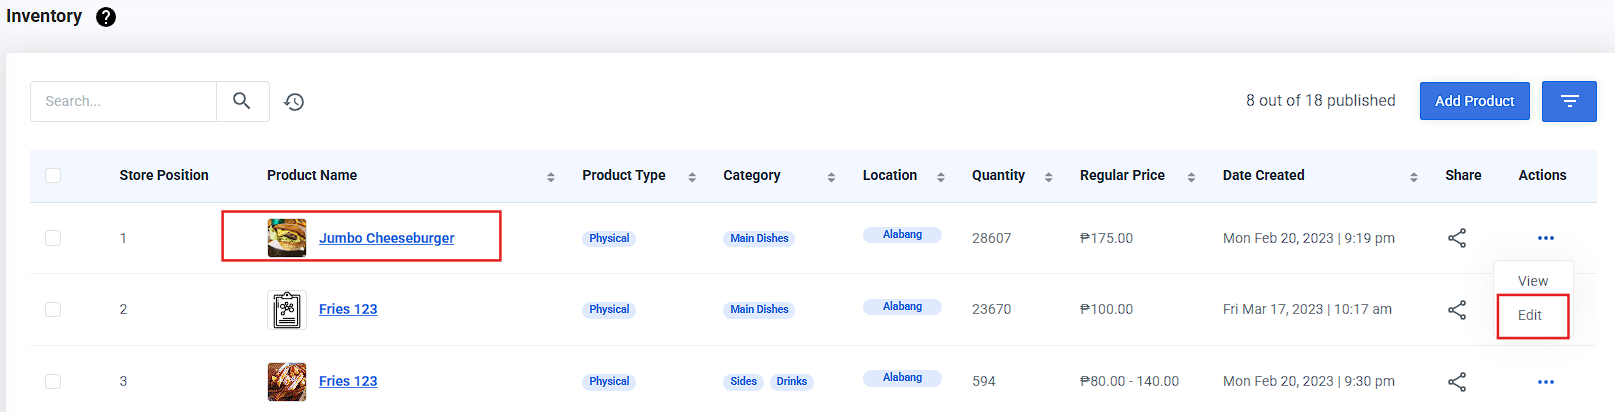1615x412 pixels.
Task: Select View from the actions menu
Action: click(1533, 281)
